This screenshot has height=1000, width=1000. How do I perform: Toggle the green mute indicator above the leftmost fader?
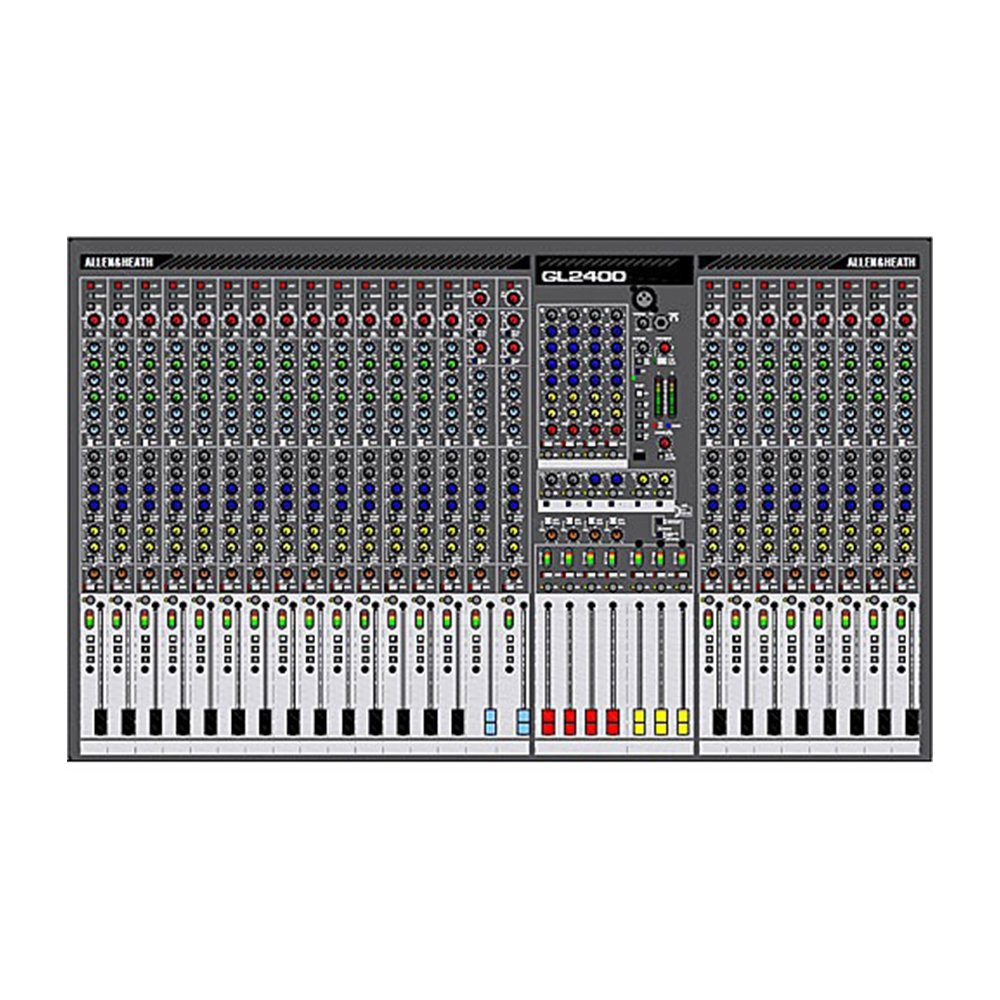pyautogui.click(x=89, y=622)
